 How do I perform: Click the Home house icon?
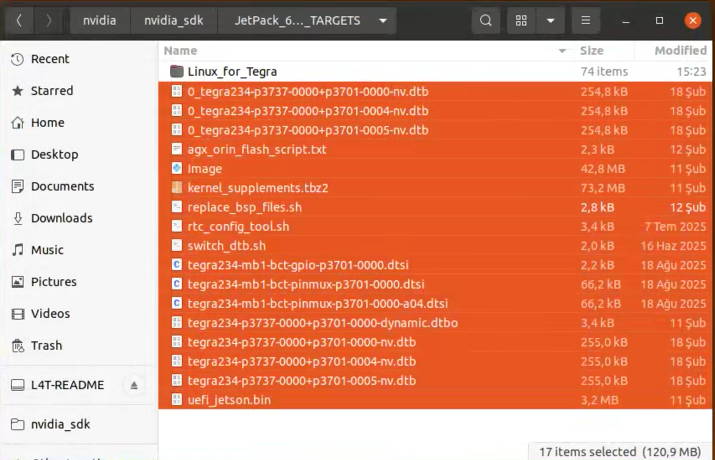point(17,123)
